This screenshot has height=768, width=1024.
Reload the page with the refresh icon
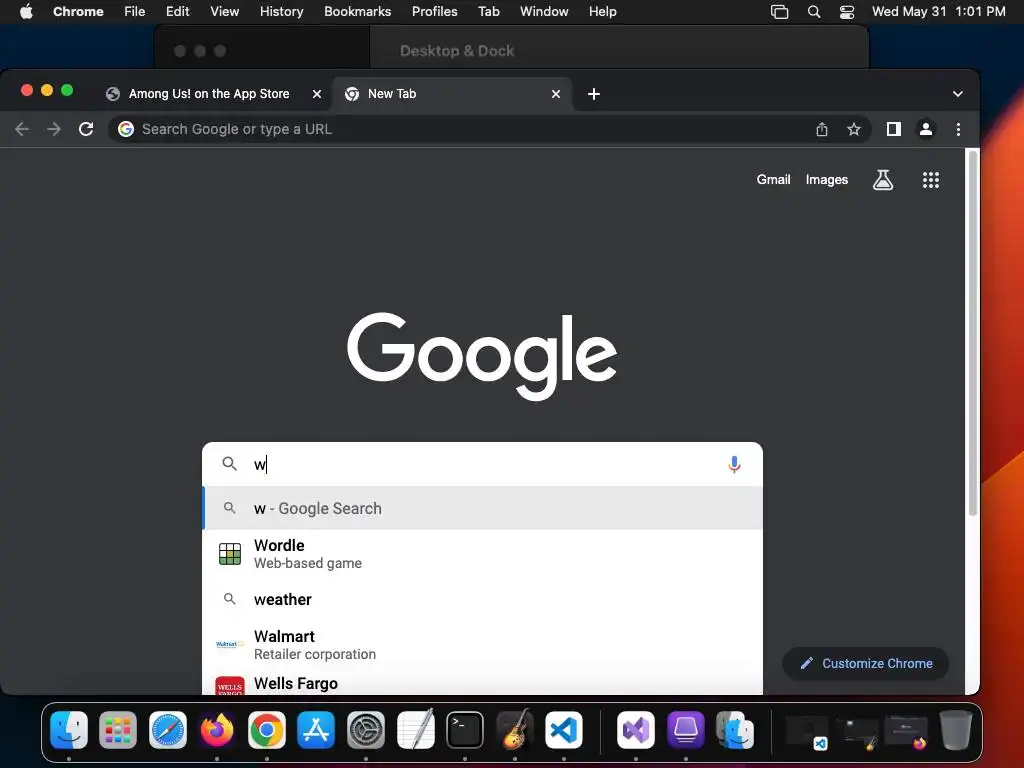[x=86, y=129]
